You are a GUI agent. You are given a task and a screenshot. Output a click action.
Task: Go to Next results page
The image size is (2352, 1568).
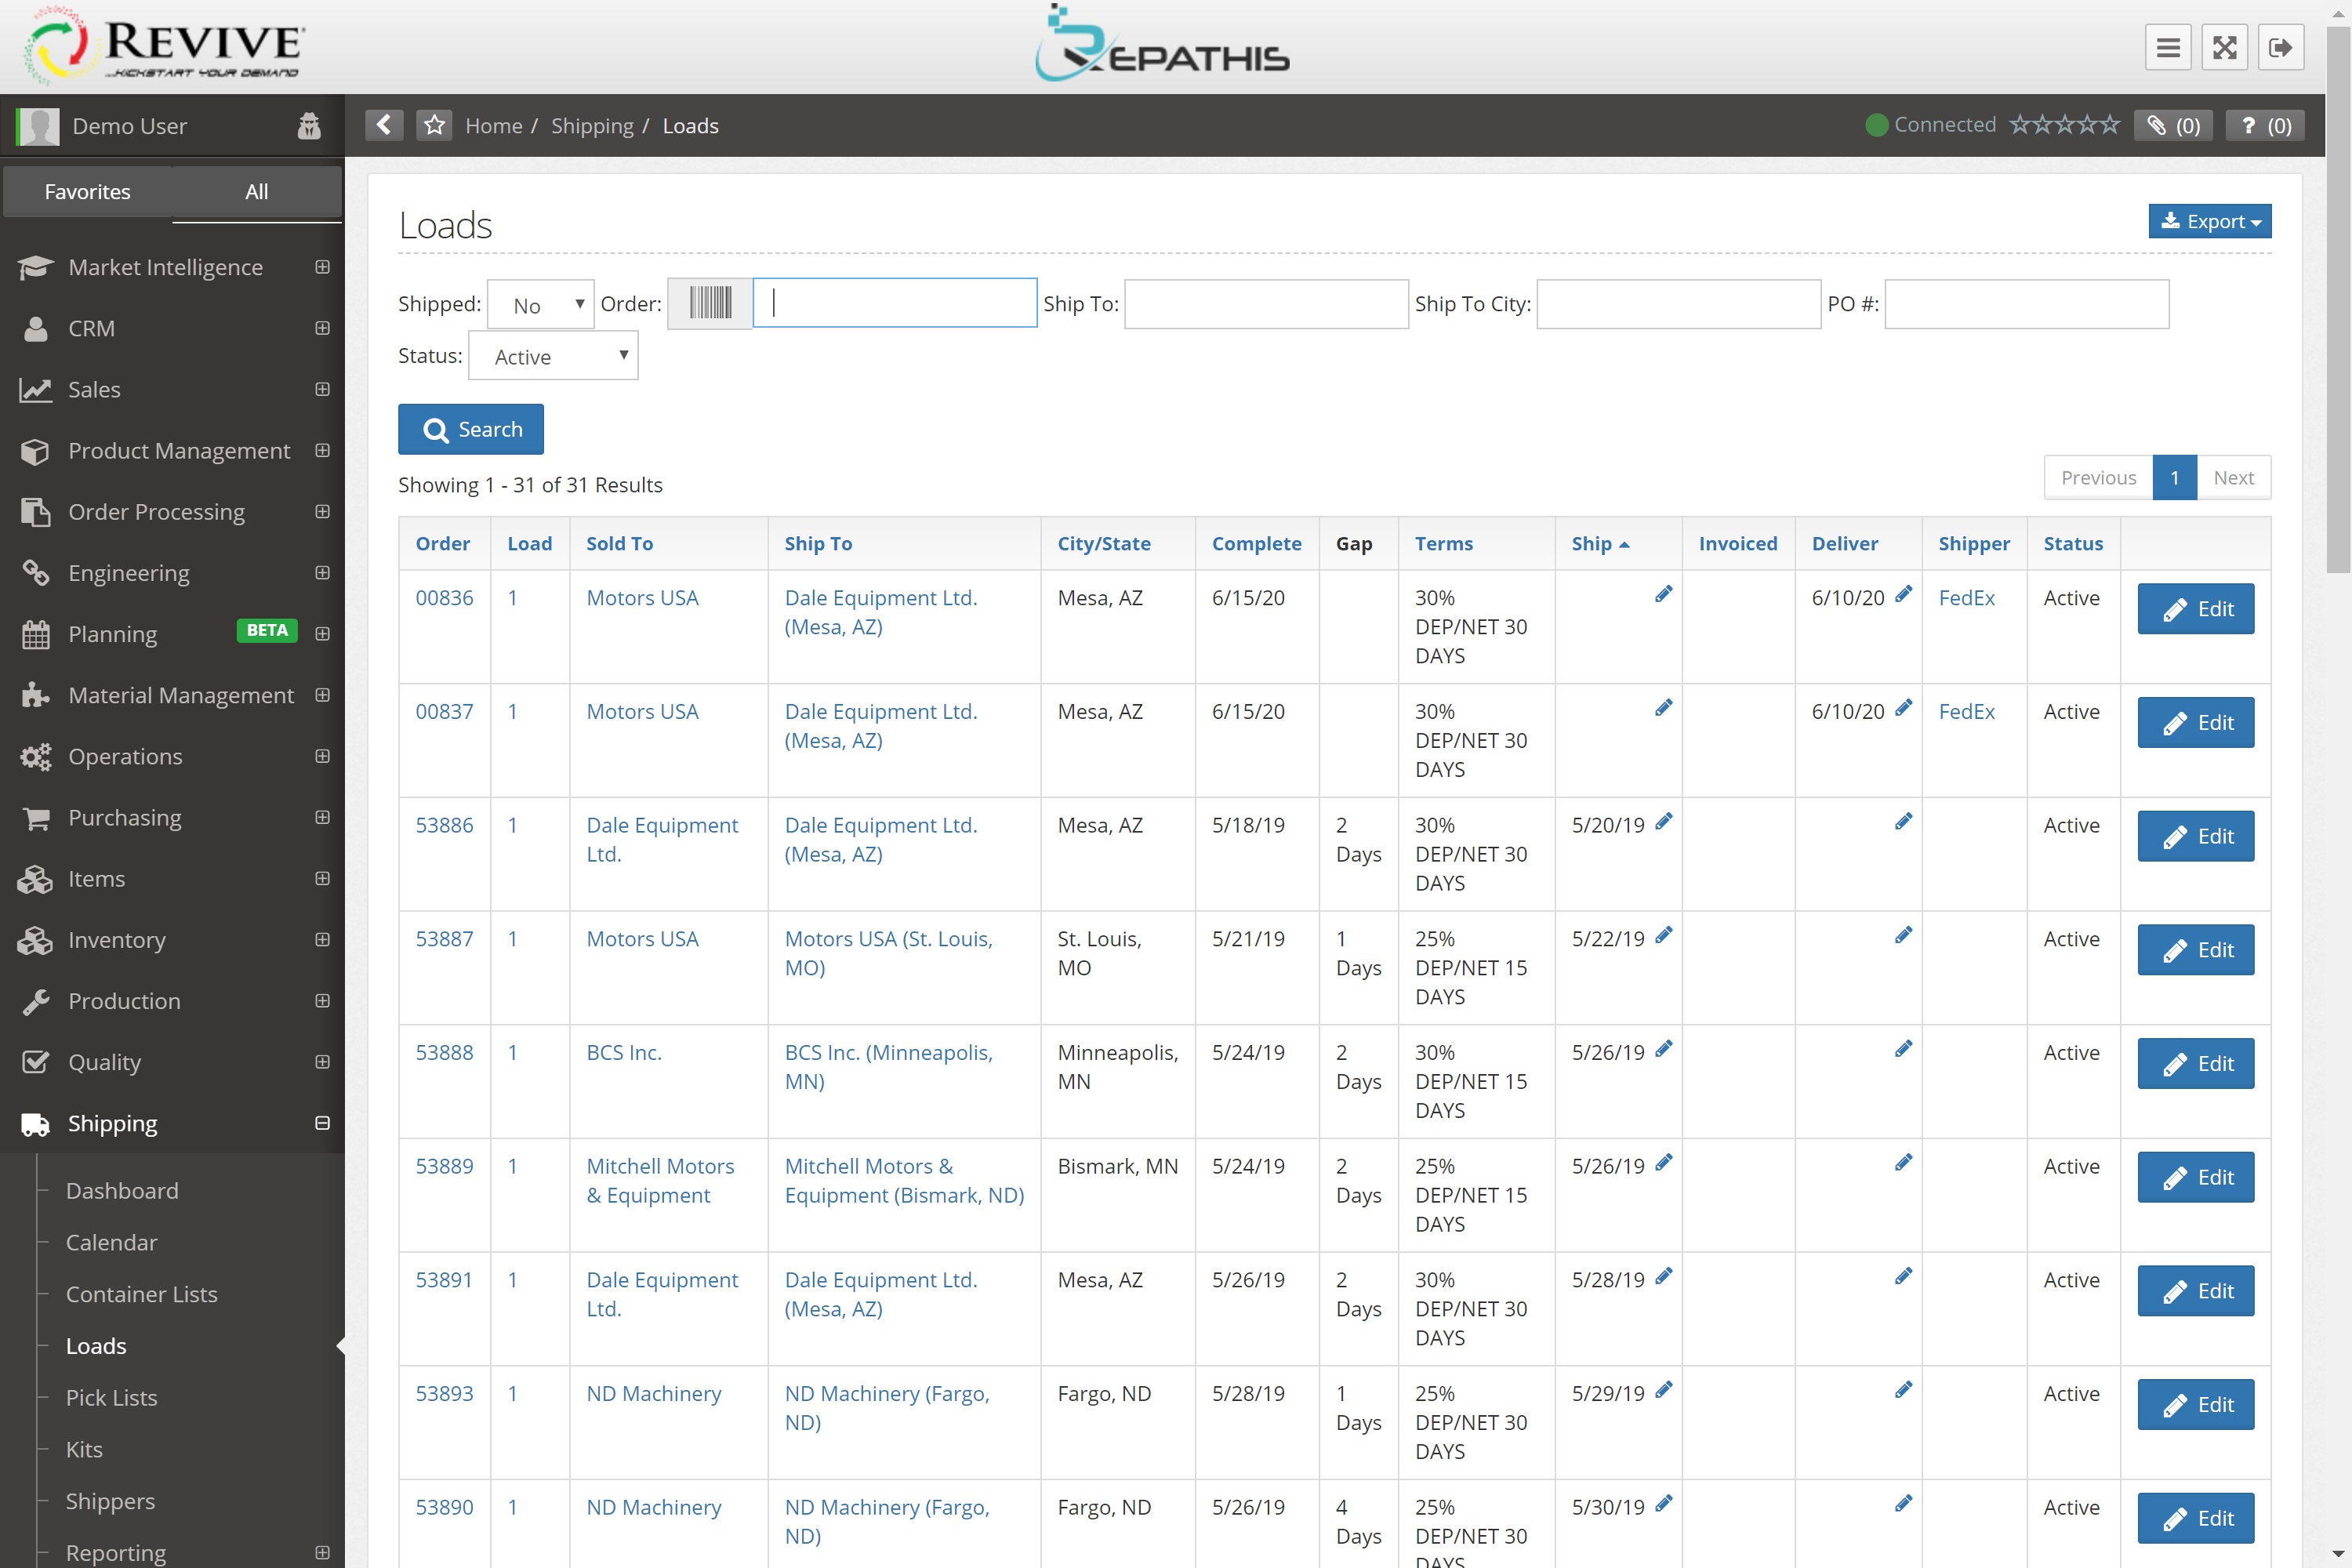2233,478
